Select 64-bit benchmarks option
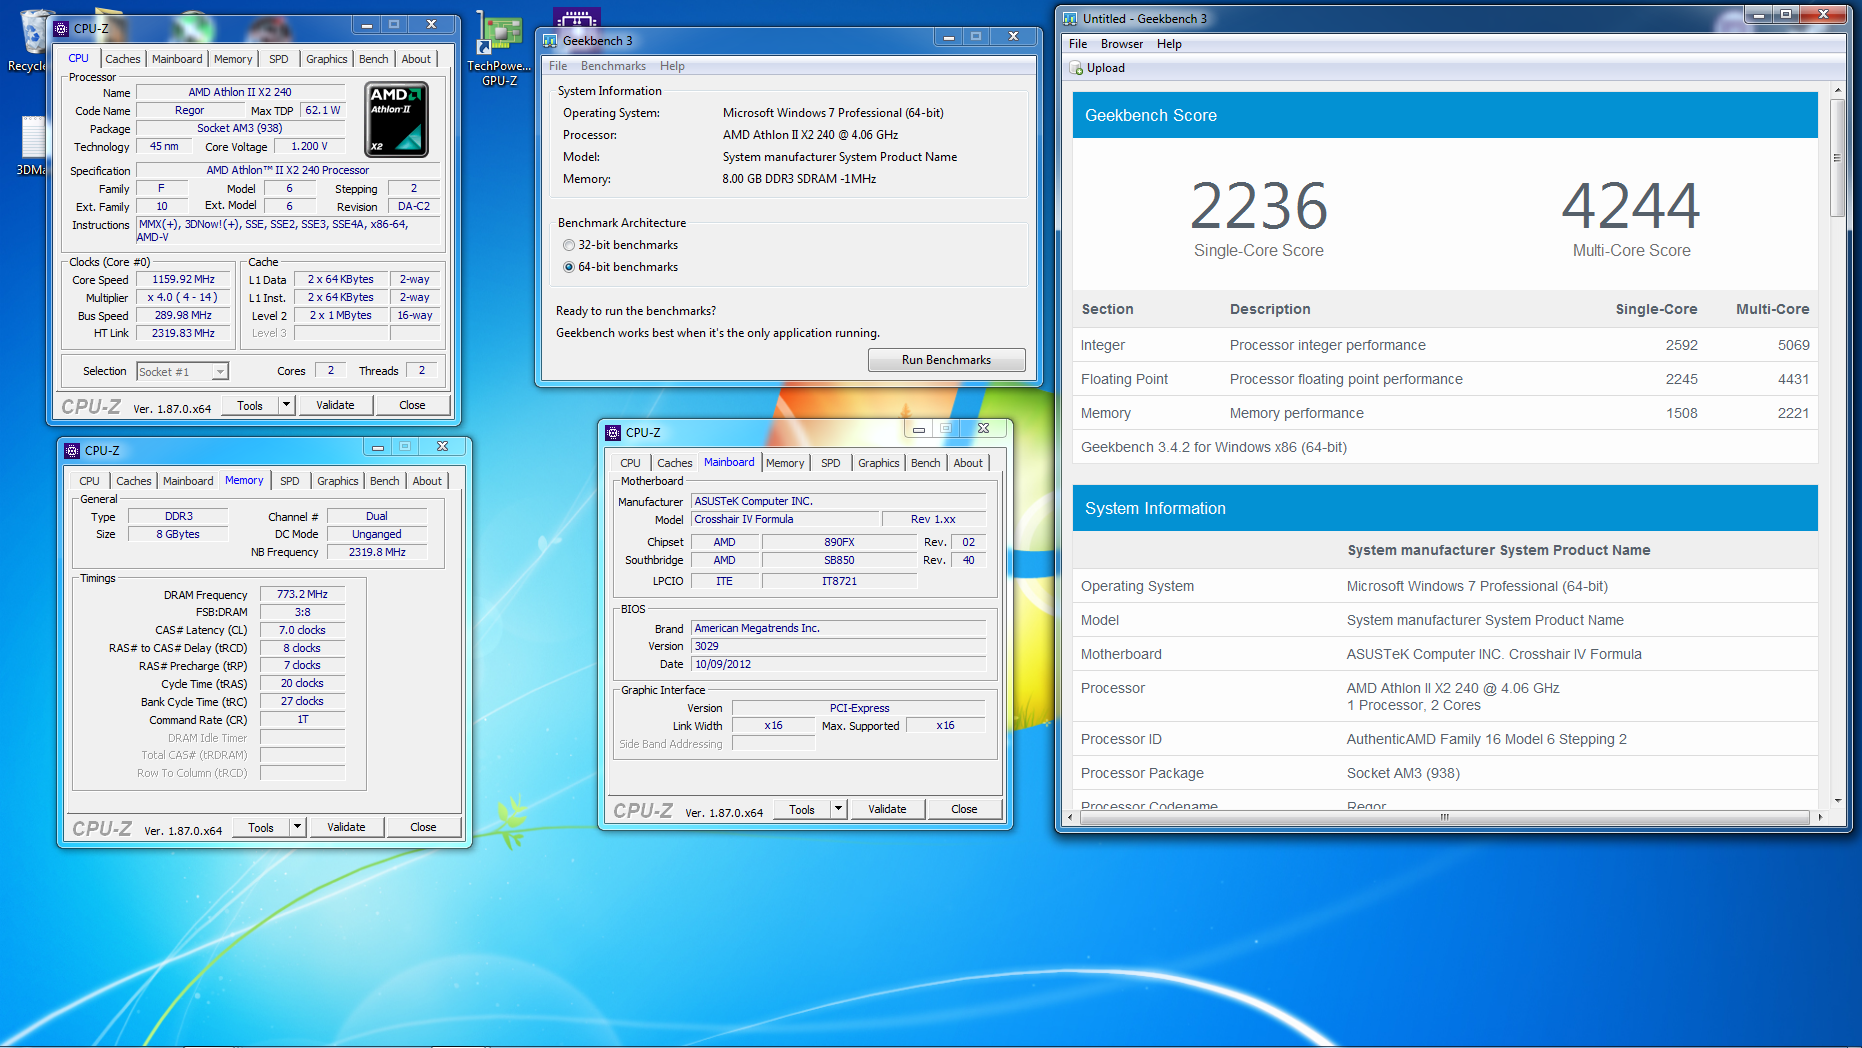The height and width of the screenshot is (1048, 1862). tap(569, 267)
